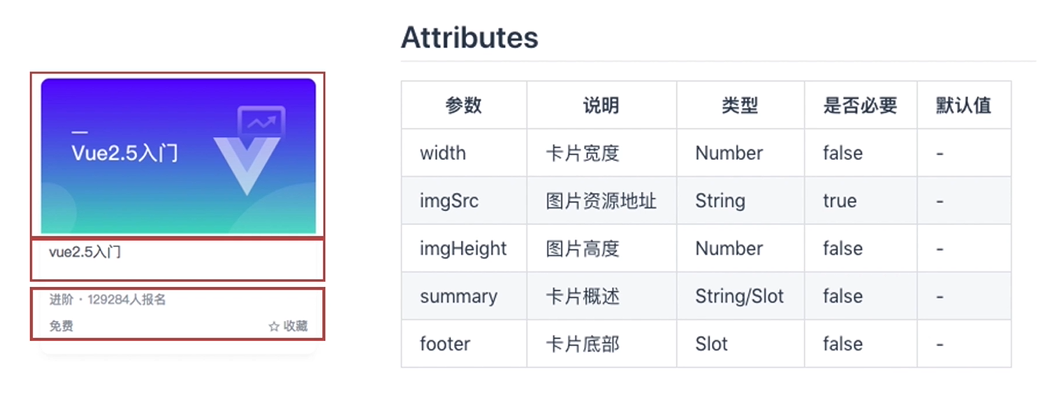Image resolution: width=1055 pixels, height=408 pixels.
Task: Click the vue2.5入门 card summary text
Action: pyautogui.click(x=85, y=252)
